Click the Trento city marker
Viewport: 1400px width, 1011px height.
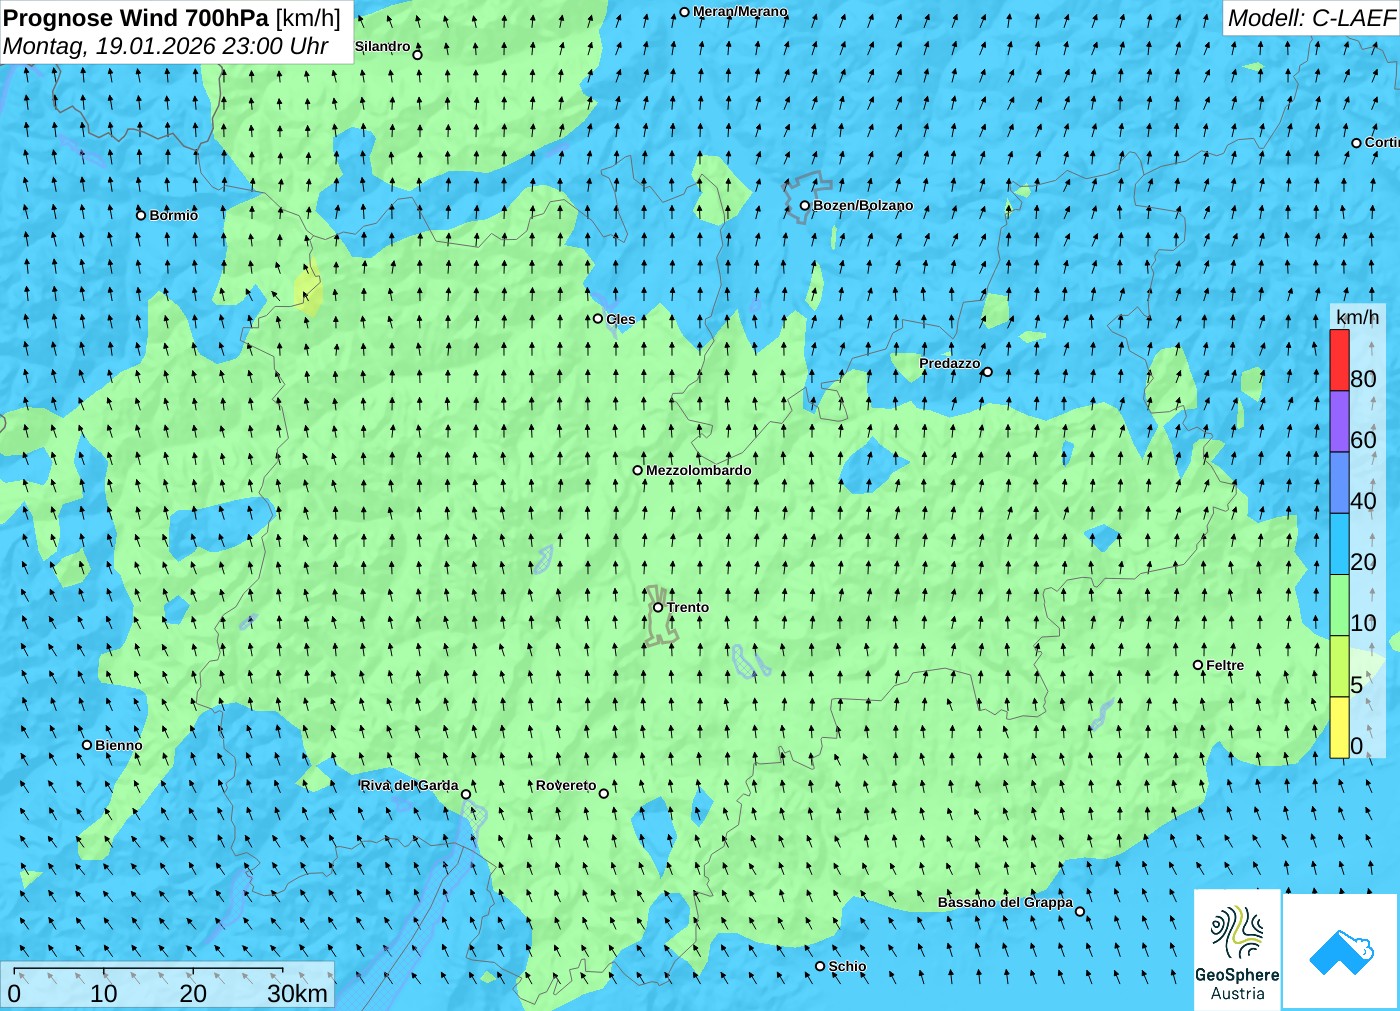point(658,607)
